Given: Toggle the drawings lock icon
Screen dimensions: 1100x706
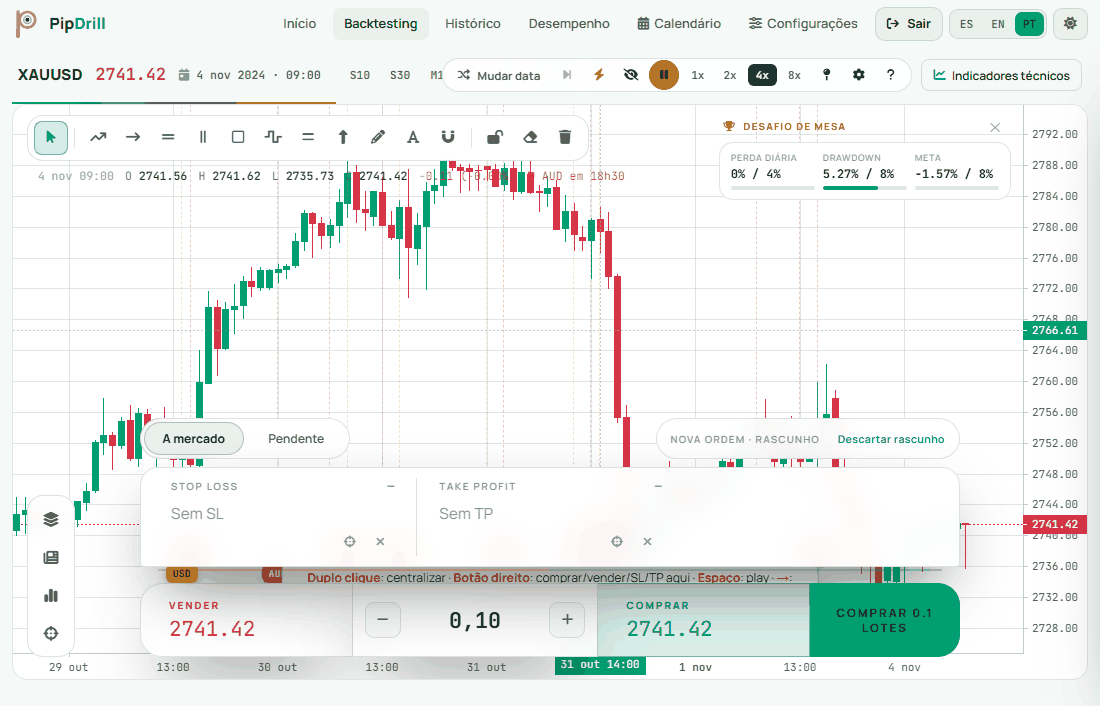Looking at the screenshot, I should 495,138.
